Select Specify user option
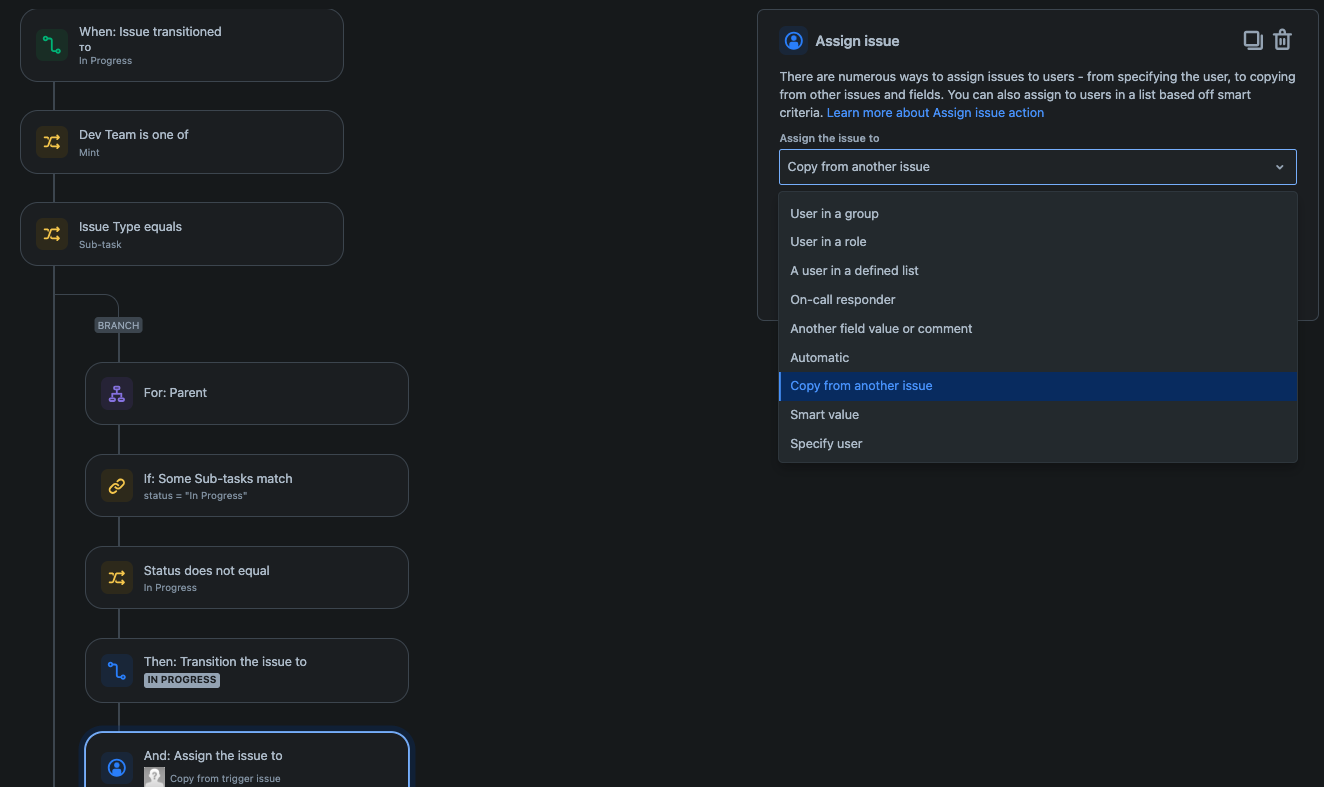Screen dimensions: 1324x787 coord(826,443)
